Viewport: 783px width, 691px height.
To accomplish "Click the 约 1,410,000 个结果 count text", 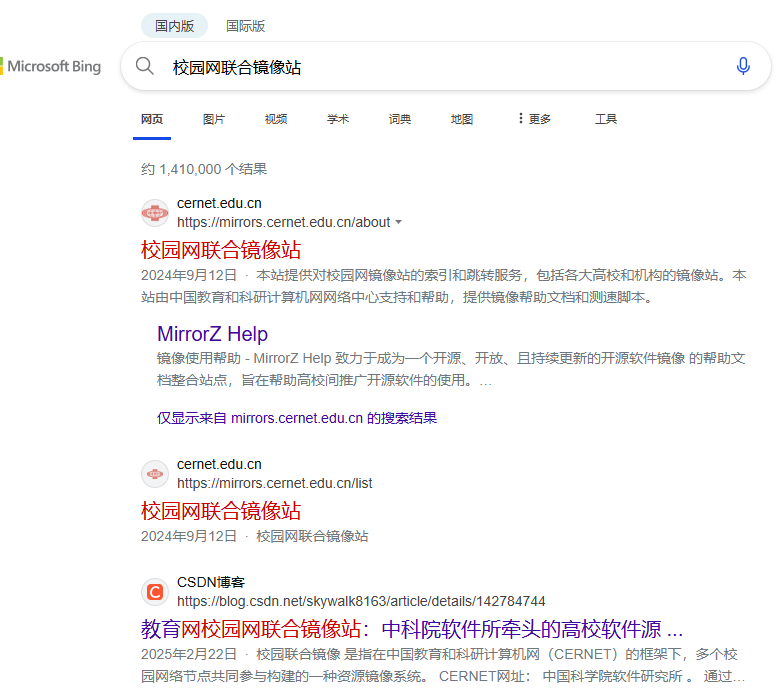I will coord(204,169).
